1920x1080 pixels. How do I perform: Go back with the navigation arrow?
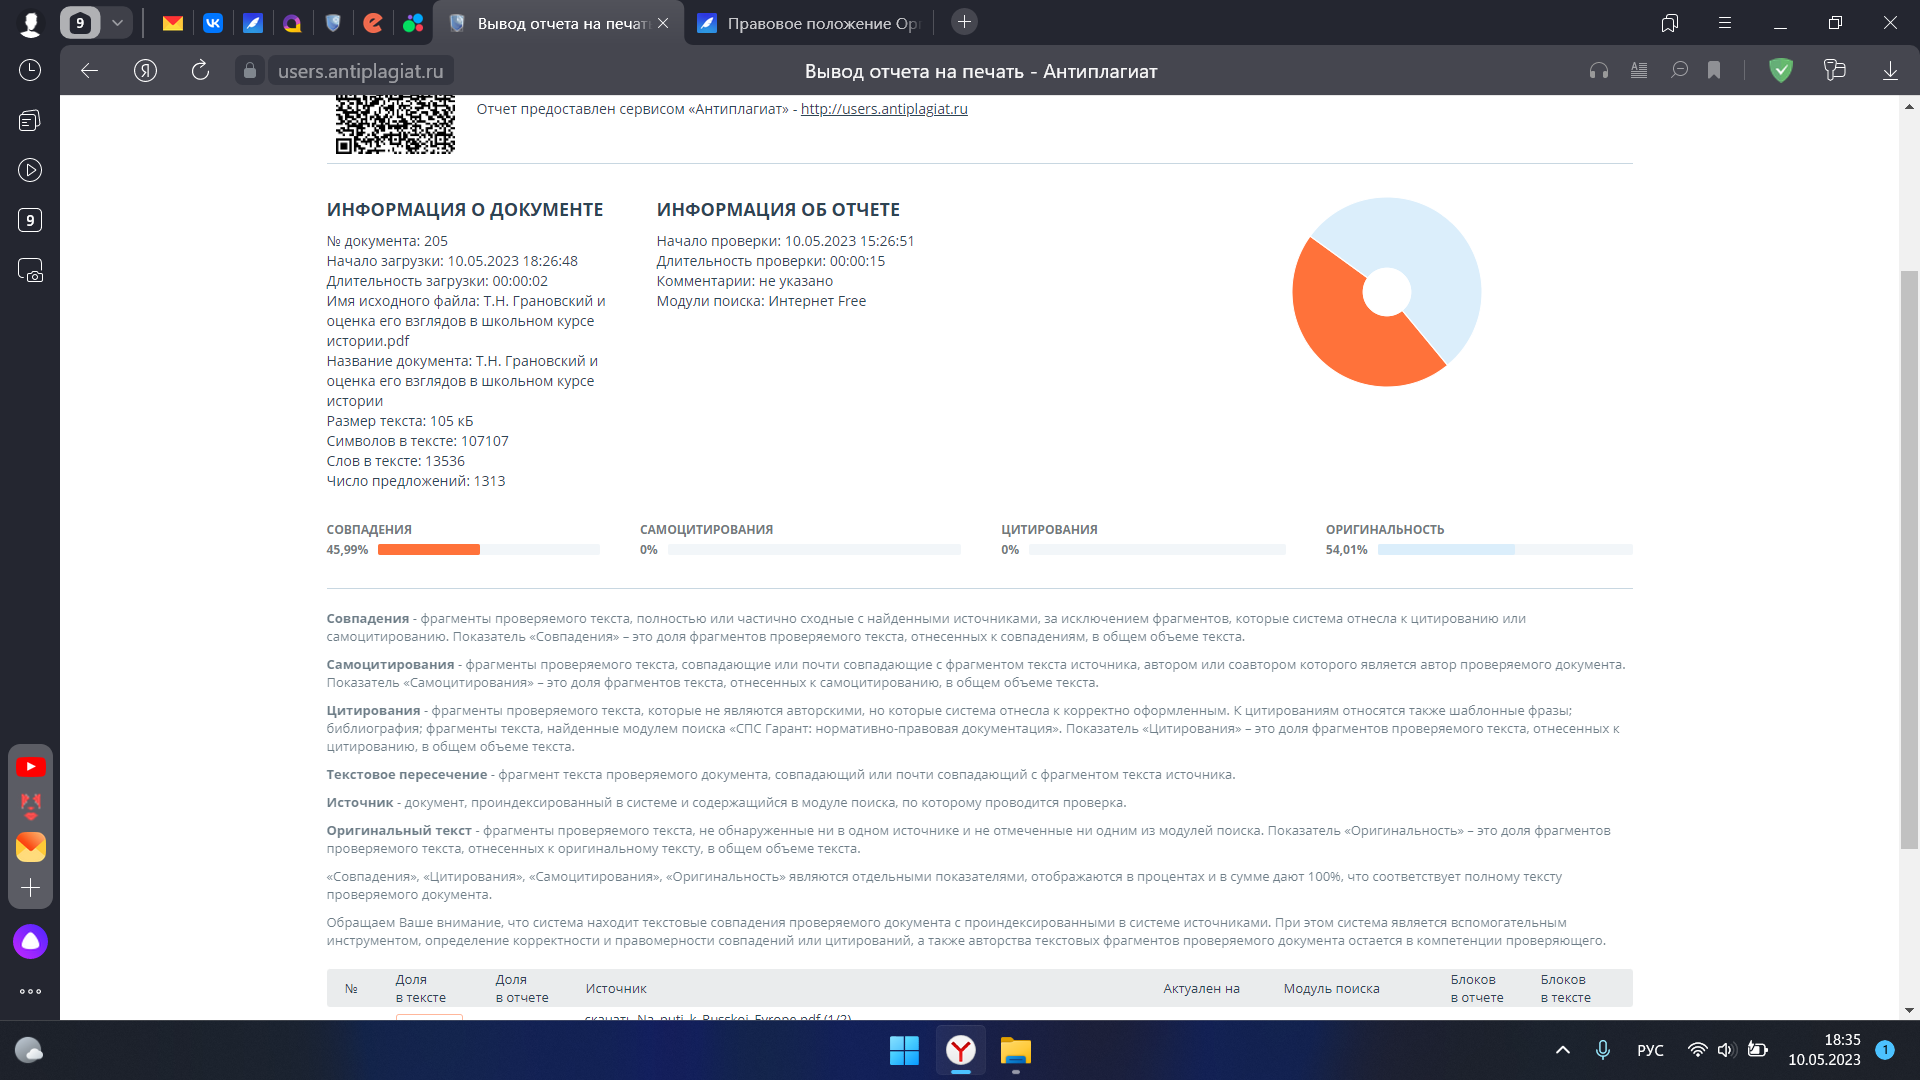[90, 70]
